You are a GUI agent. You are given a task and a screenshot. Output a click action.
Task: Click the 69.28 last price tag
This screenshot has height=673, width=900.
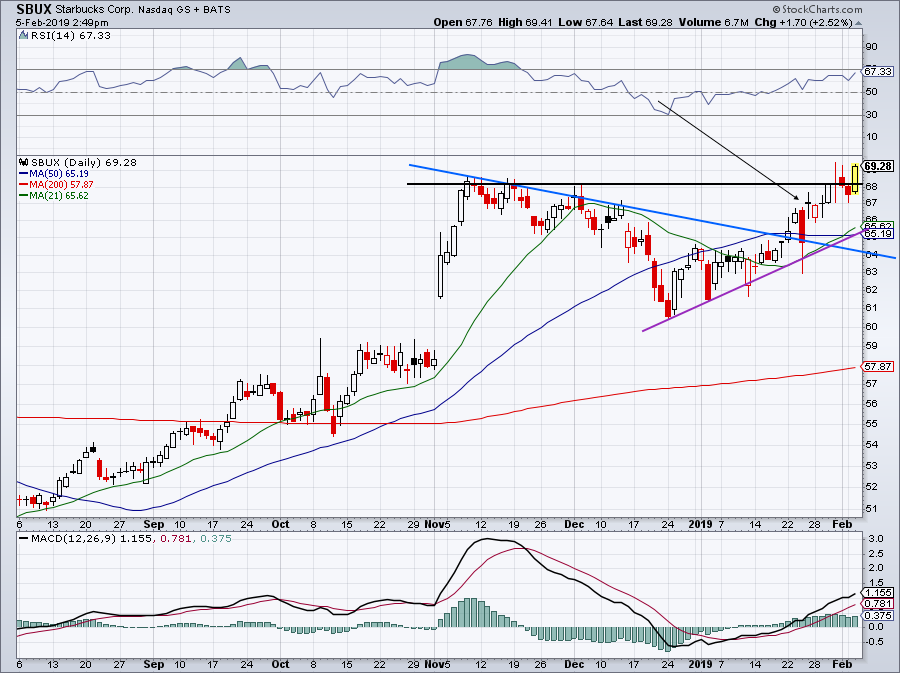click(878, 166)
